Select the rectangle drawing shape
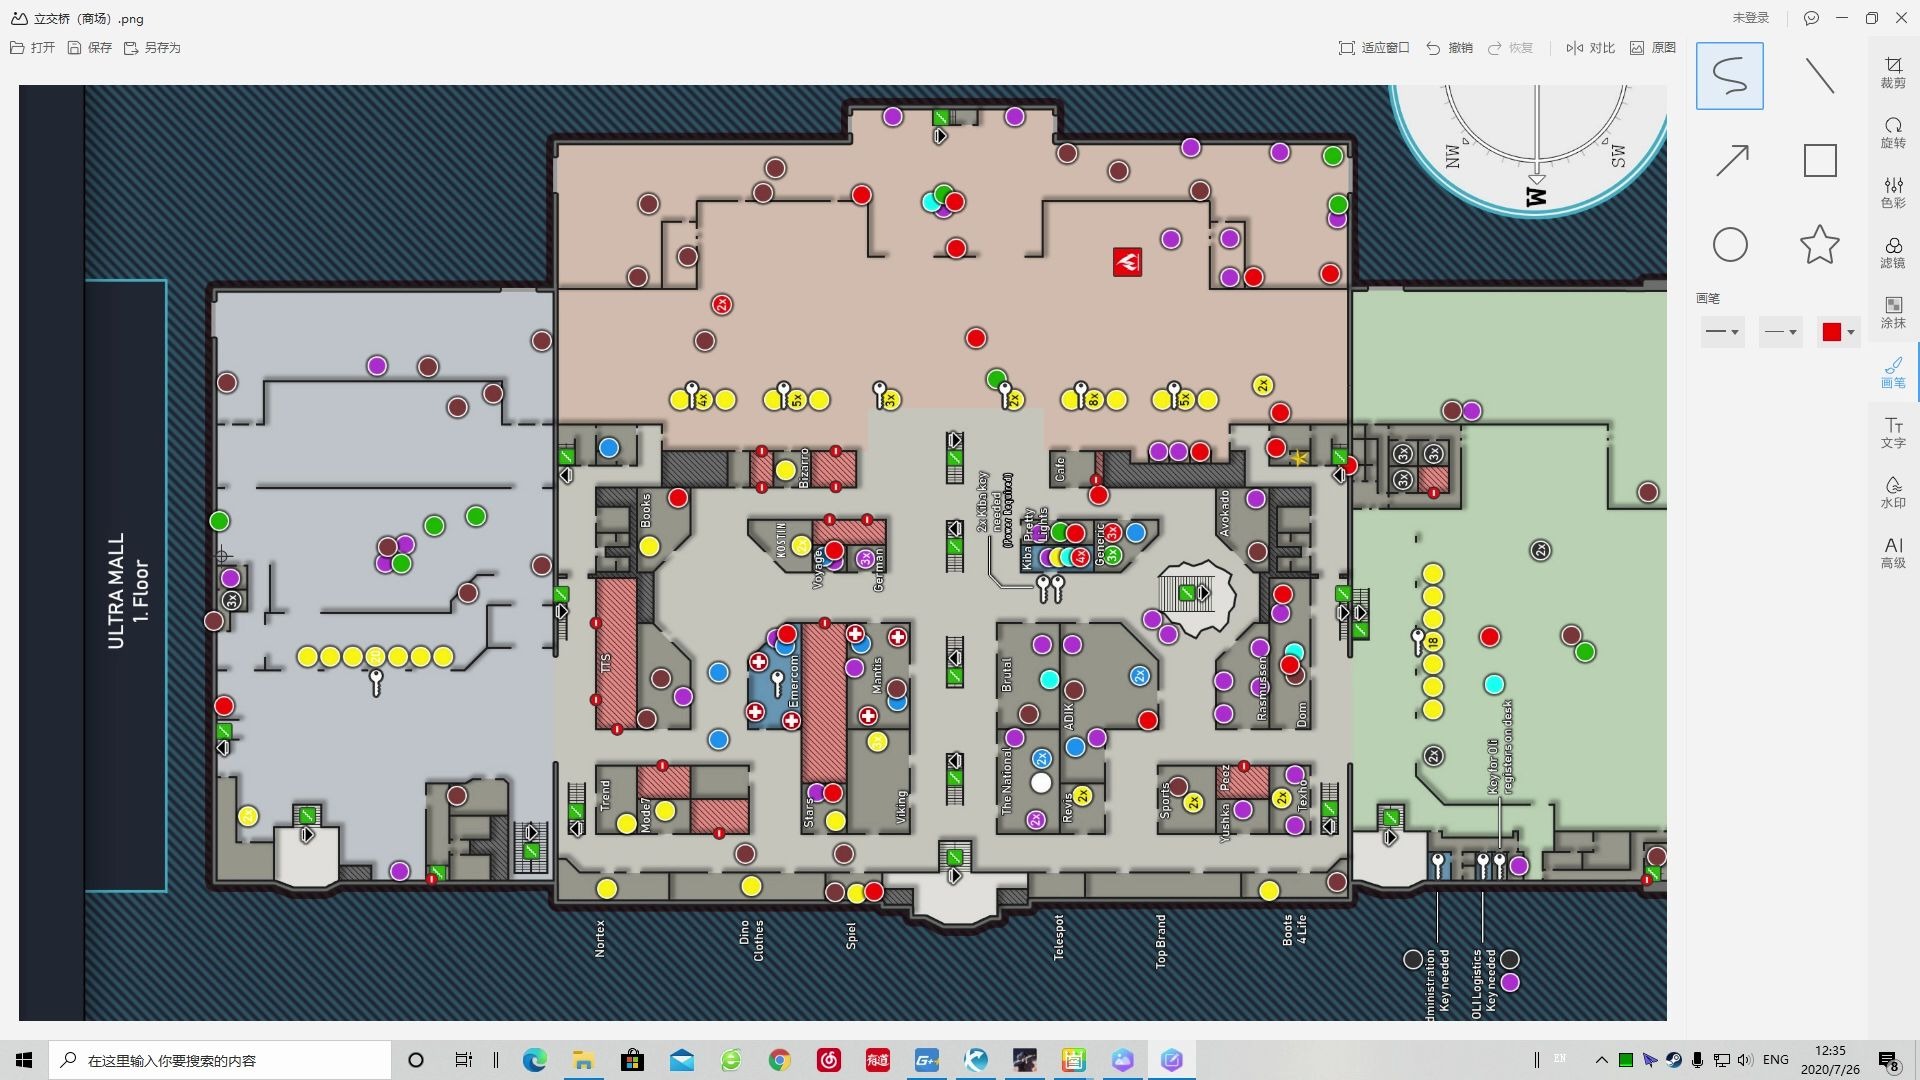1920x1080 pixels. 1819,160
